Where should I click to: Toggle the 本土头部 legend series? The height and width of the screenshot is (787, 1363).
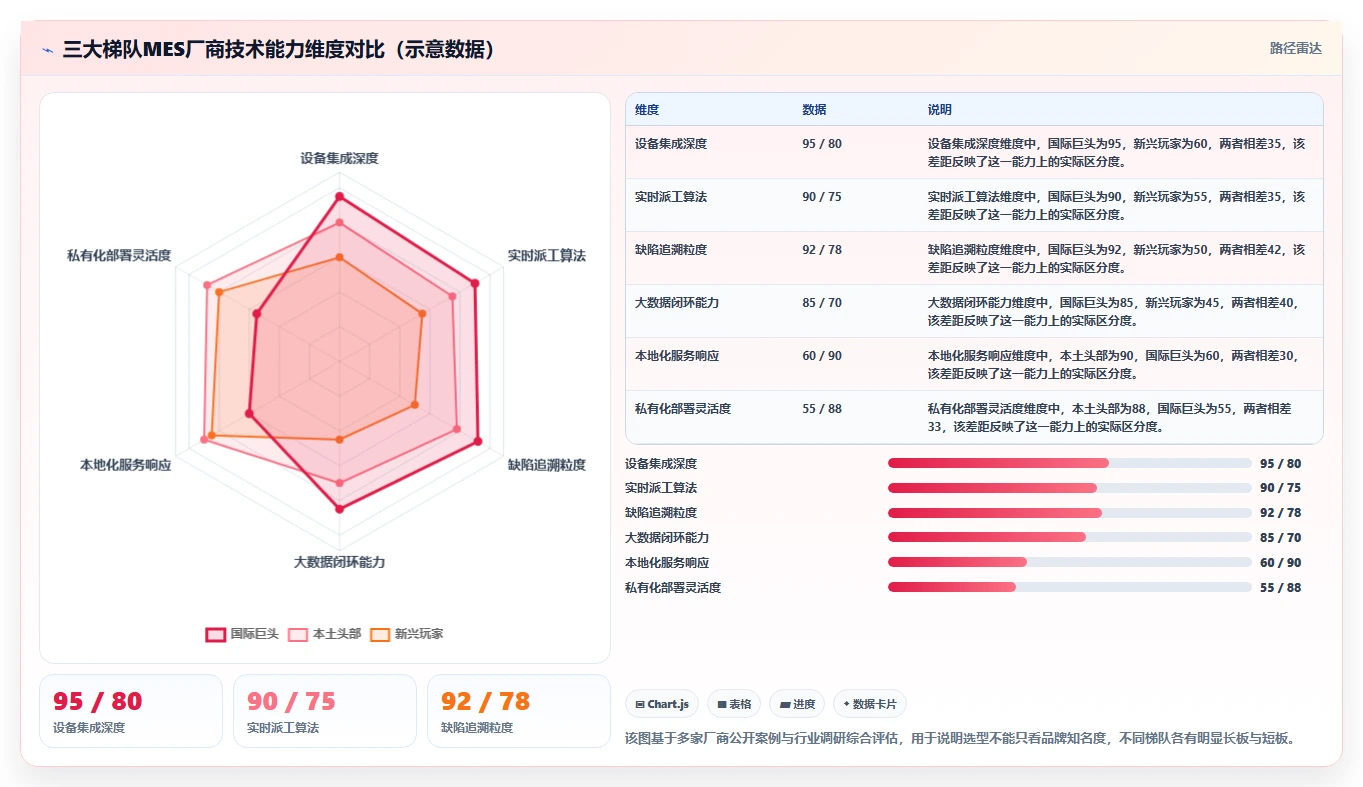coord(324,634)
